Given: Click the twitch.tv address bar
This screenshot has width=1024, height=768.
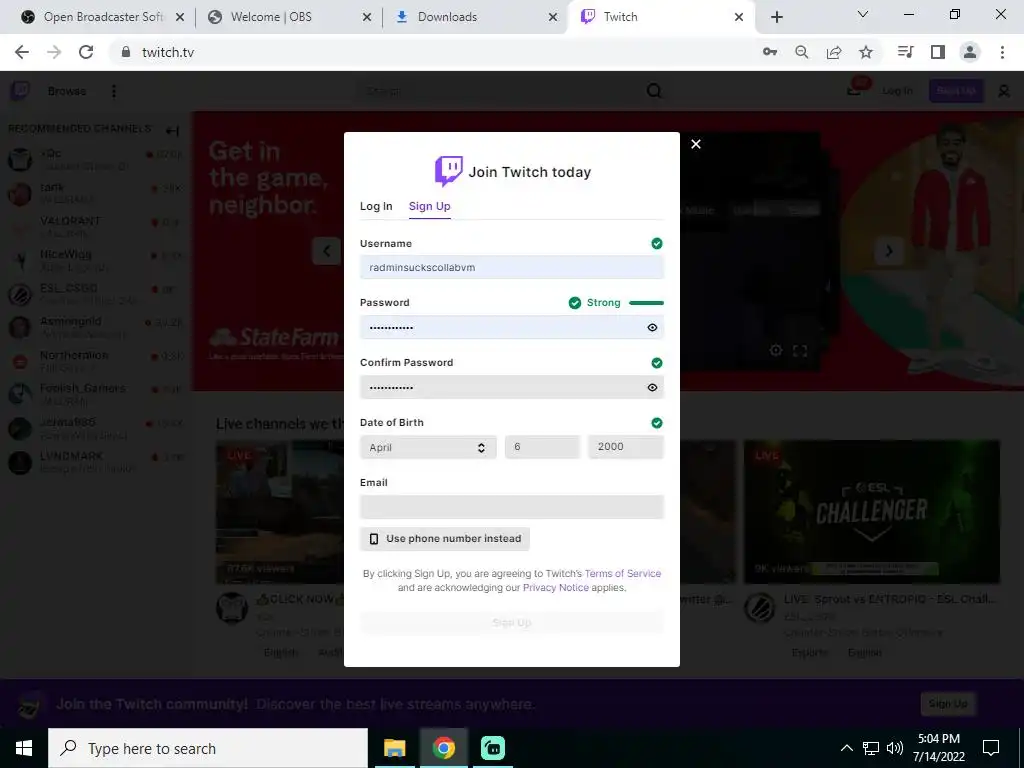Looking at the screenshot, I should 431,52.
